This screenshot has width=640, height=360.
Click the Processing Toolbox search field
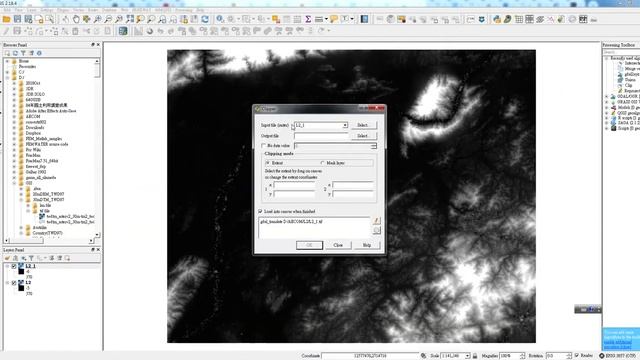pyautogui.click(x=621, y=52)
